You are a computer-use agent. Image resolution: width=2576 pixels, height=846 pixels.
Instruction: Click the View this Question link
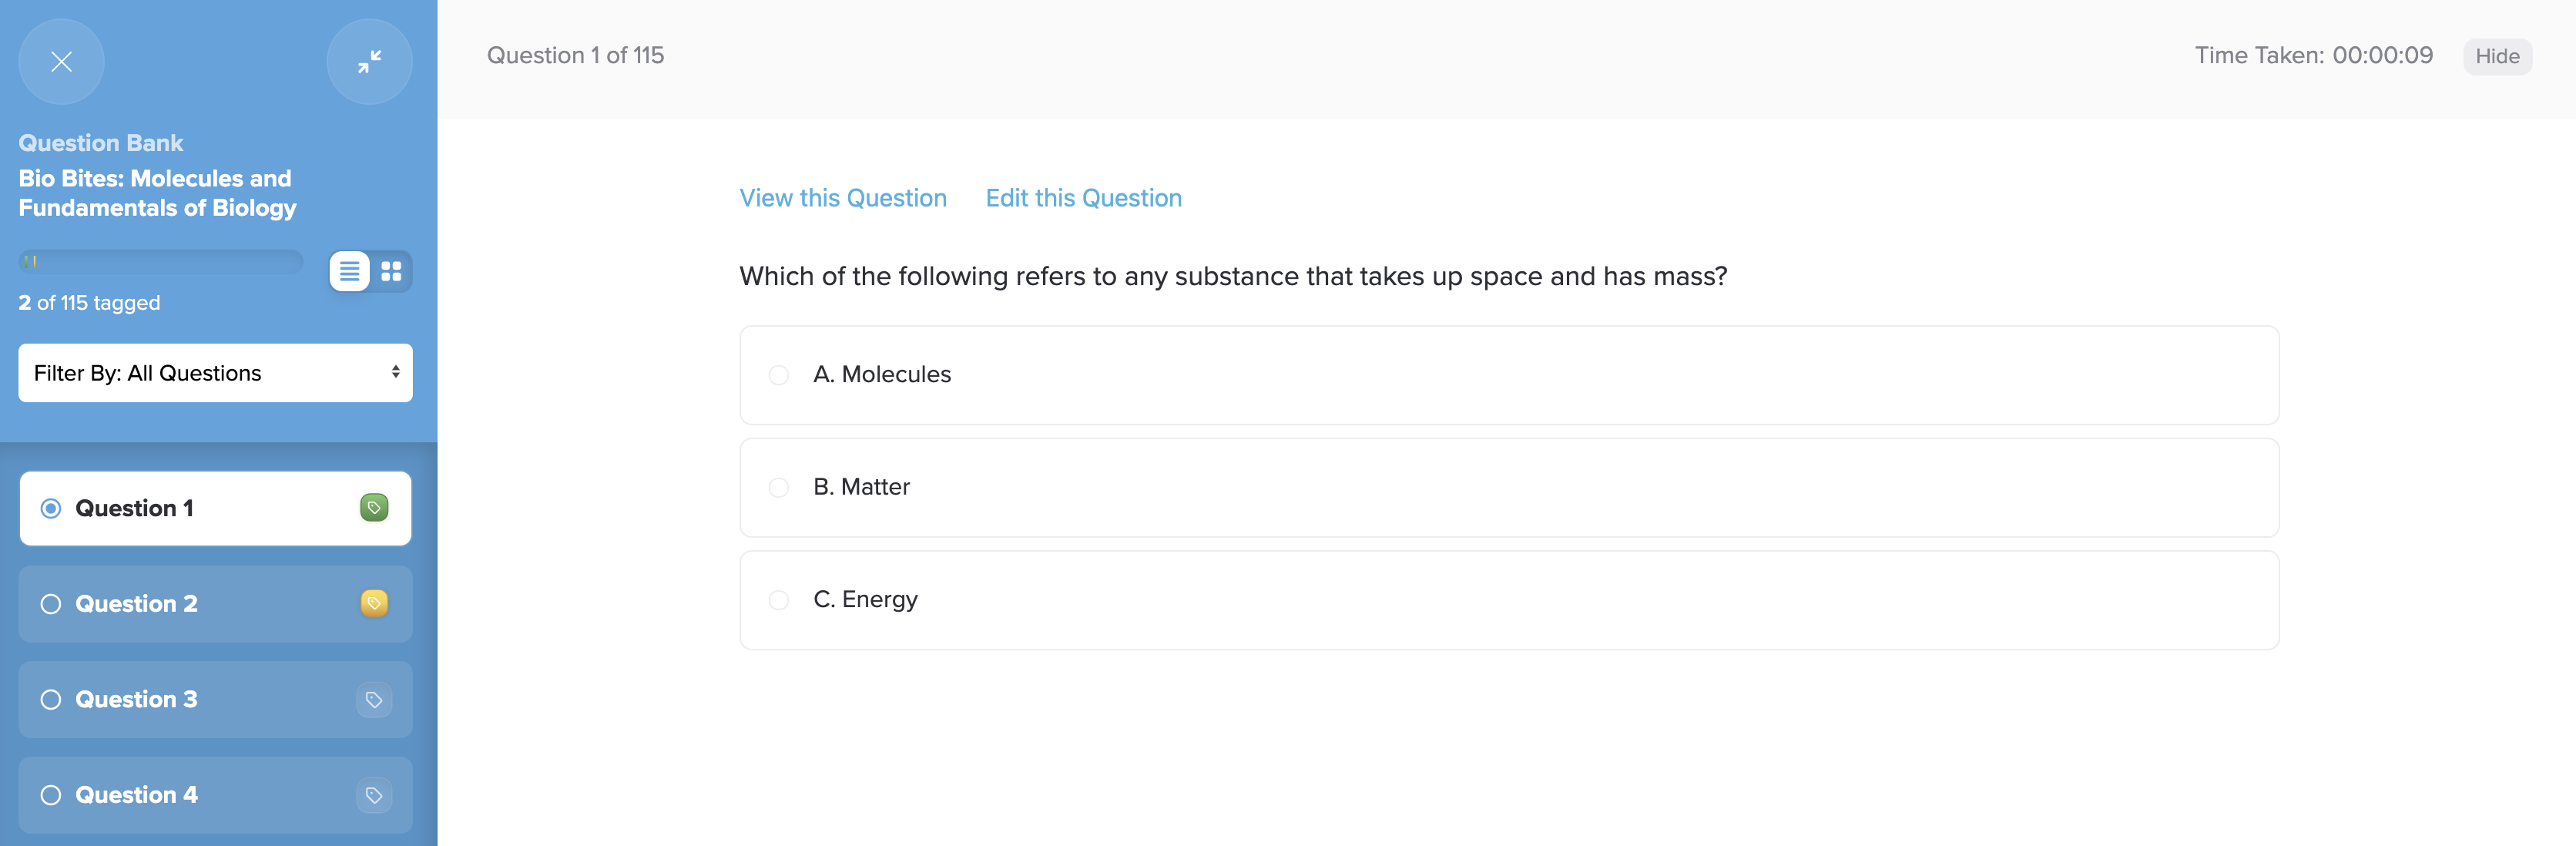point(842,198)
